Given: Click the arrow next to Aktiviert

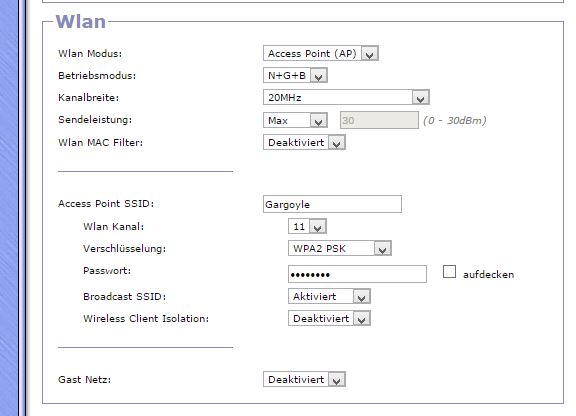Looking at the screenshot, I should click(361, 297).
